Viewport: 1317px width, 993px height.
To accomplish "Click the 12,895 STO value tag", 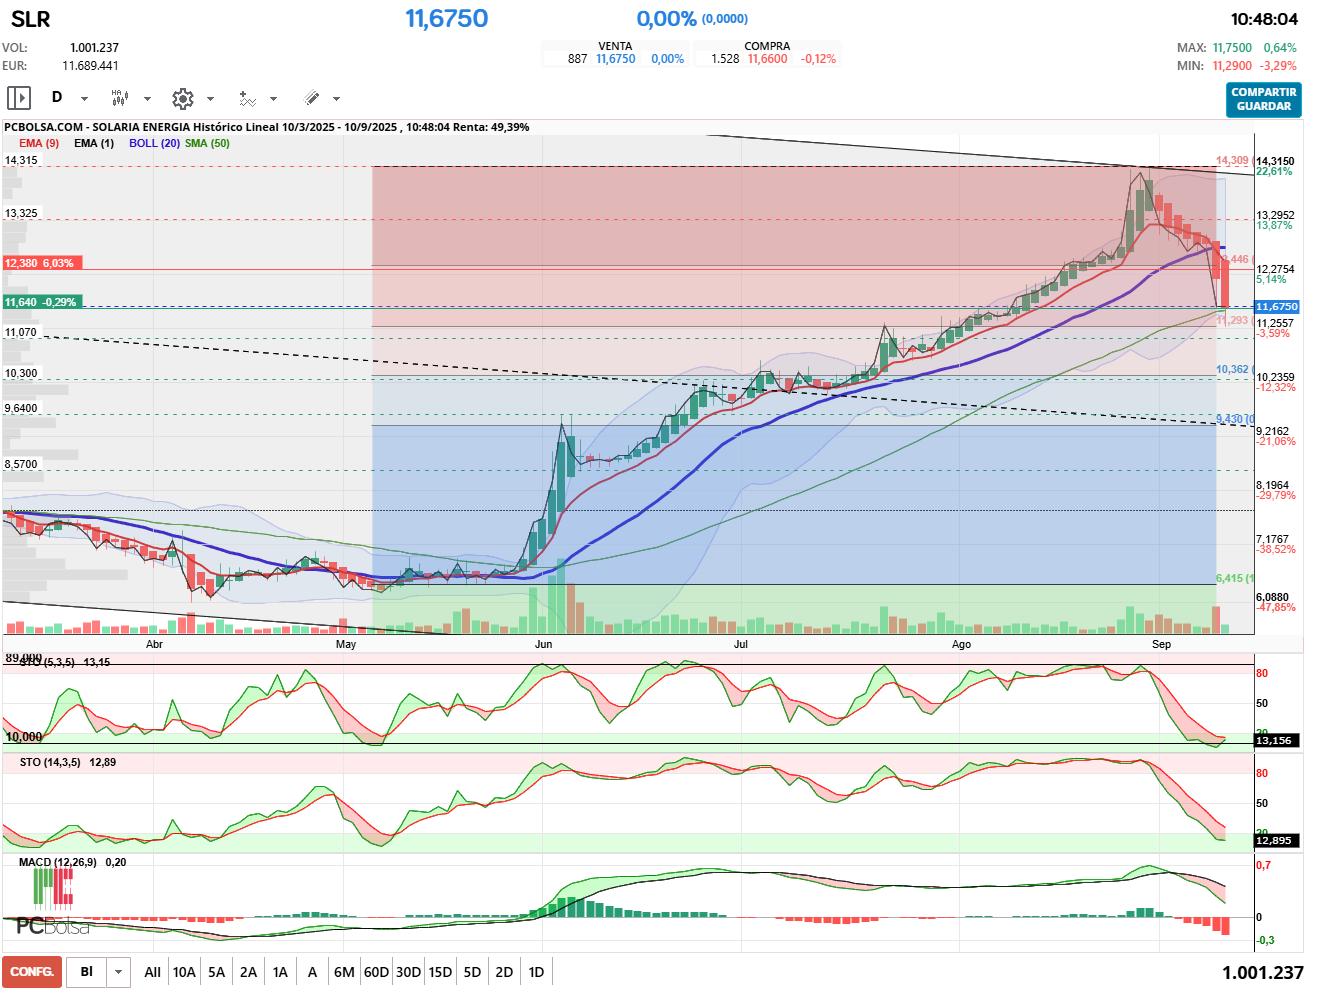I will pyautogui.click(x=1277, y=841).
